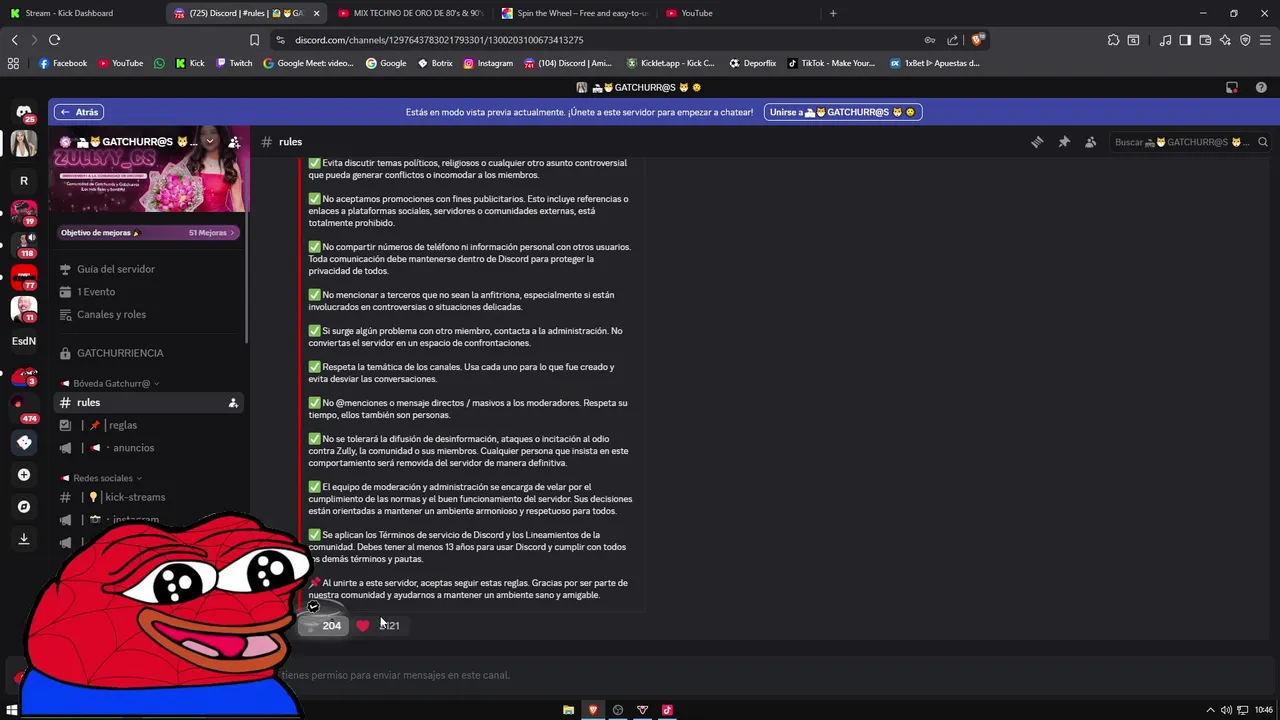This screenshot has height=720, width=1280.
Task: Open Discord direct messages home icon
Action: [24, 112]
